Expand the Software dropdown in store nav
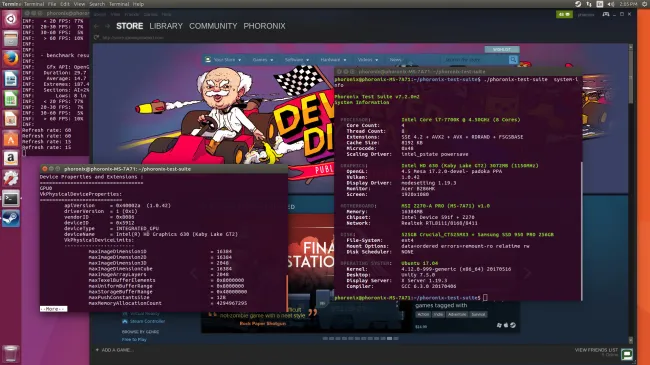The width and height of the screenshot is (650, 365). (297, 60)
